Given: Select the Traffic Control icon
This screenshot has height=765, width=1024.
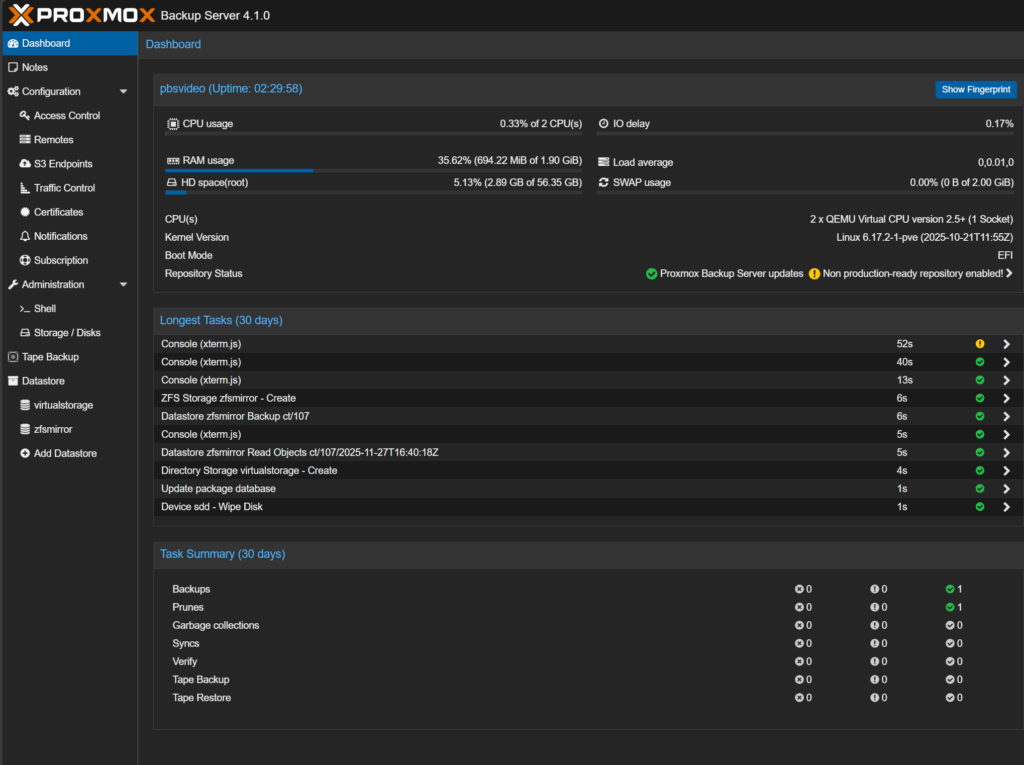Looking at the screenshot, I should pos(23,187).
